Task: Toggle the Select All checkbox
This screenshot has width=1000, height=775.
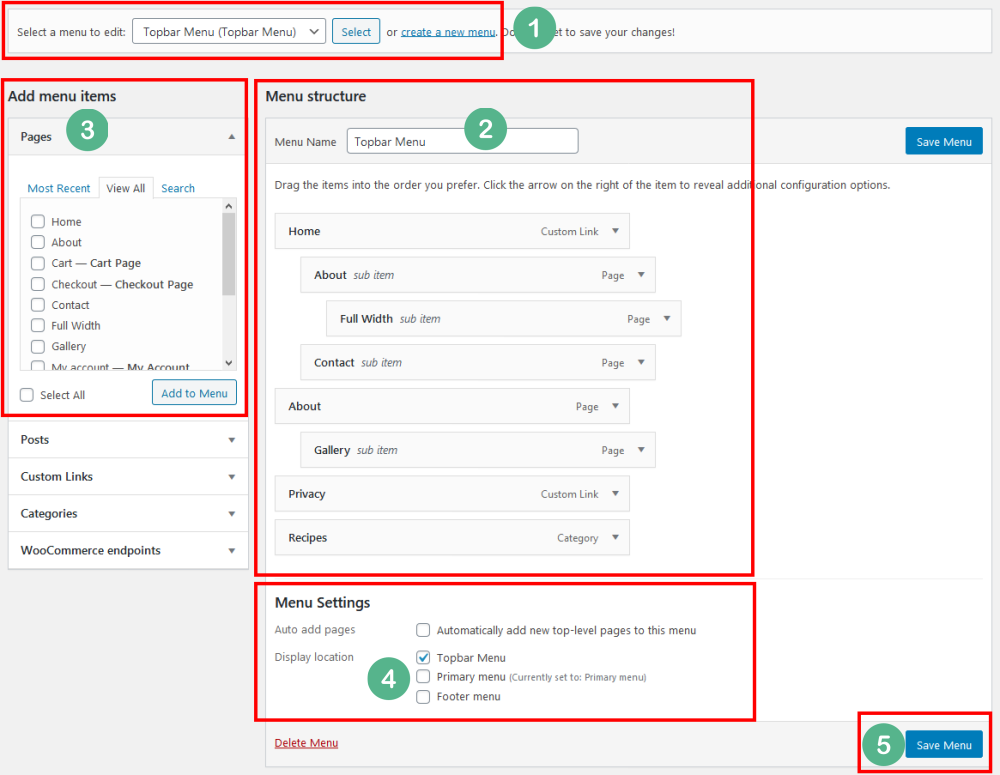Action: point(27,395)
